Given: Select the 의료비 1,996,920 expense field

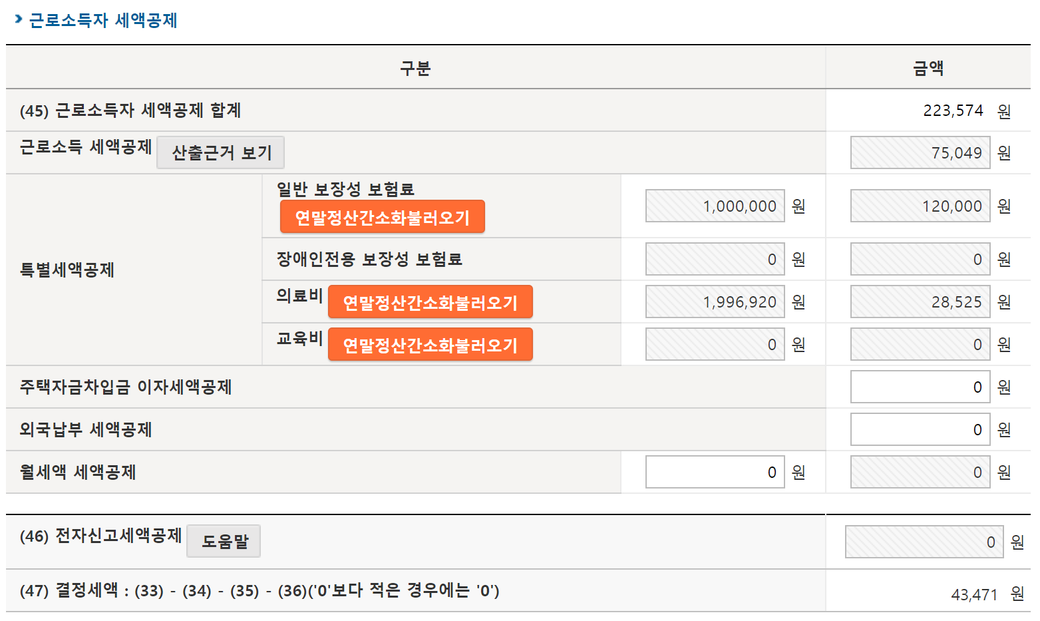Looking at the screenshot, I should click(x=715, y=302).
